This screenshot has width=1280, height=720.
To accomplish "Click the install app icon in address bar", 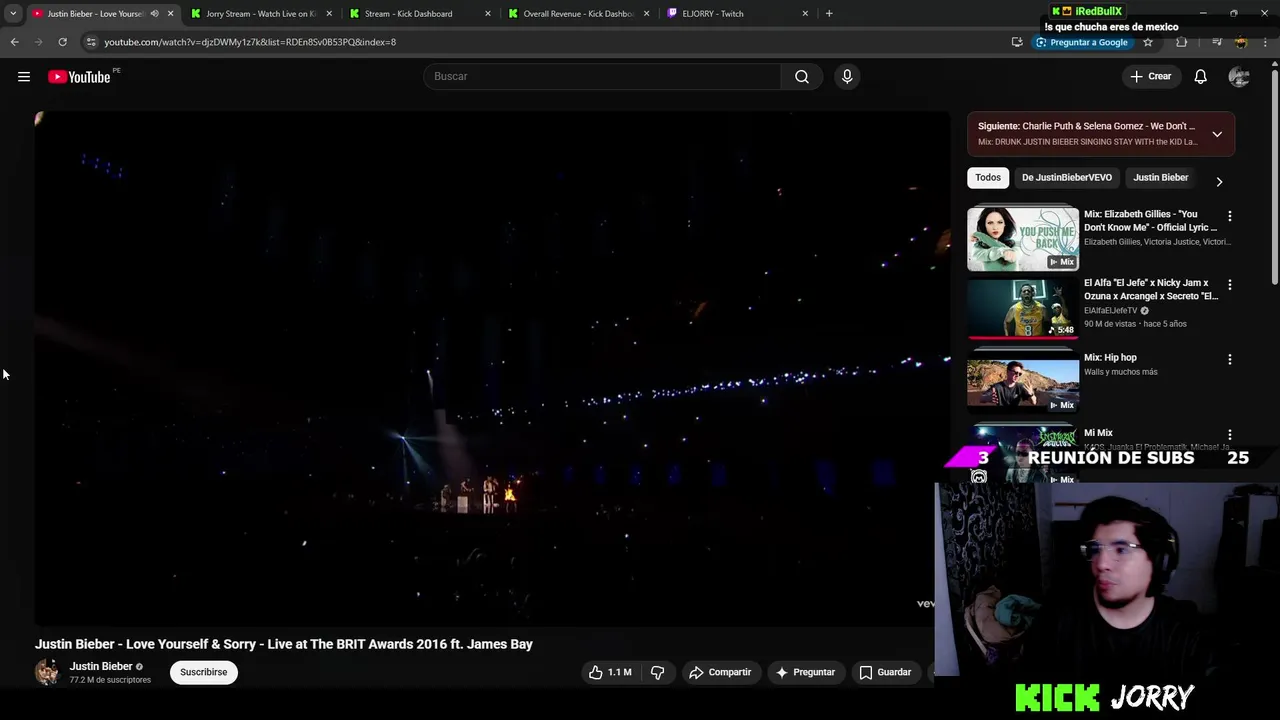I will coord(1017,42).
